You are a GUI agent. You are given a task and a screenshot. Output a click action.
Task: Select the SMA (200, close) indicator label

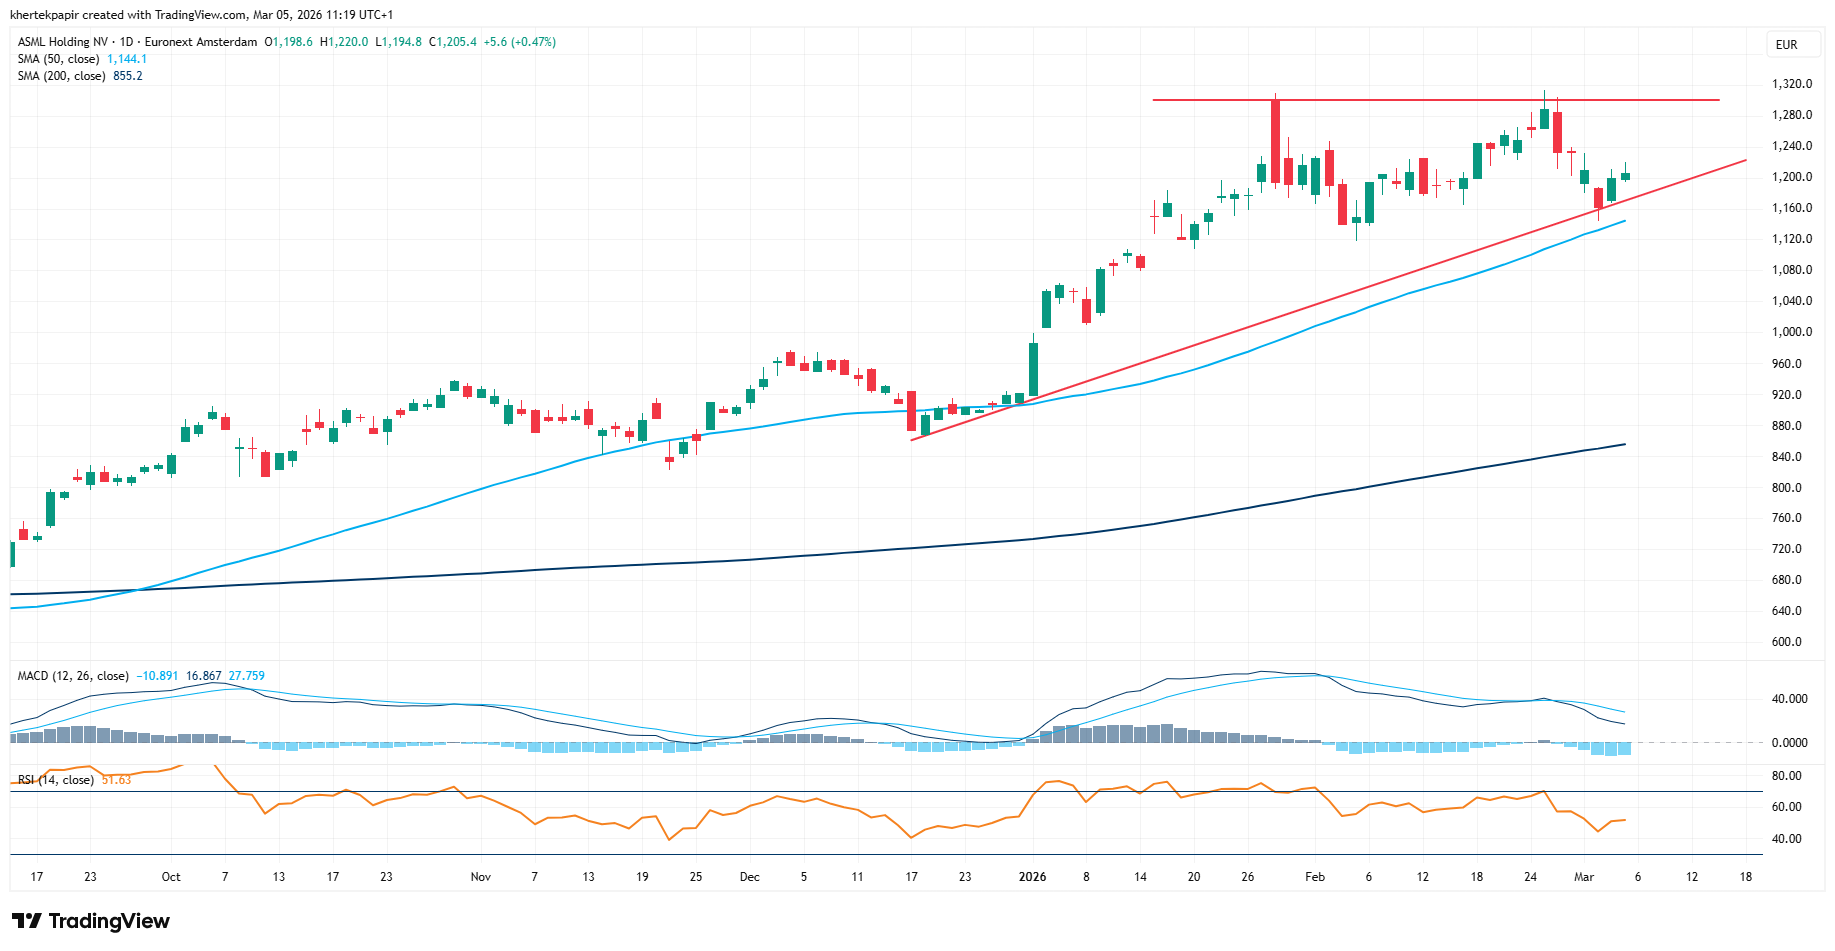coord(61,76)
